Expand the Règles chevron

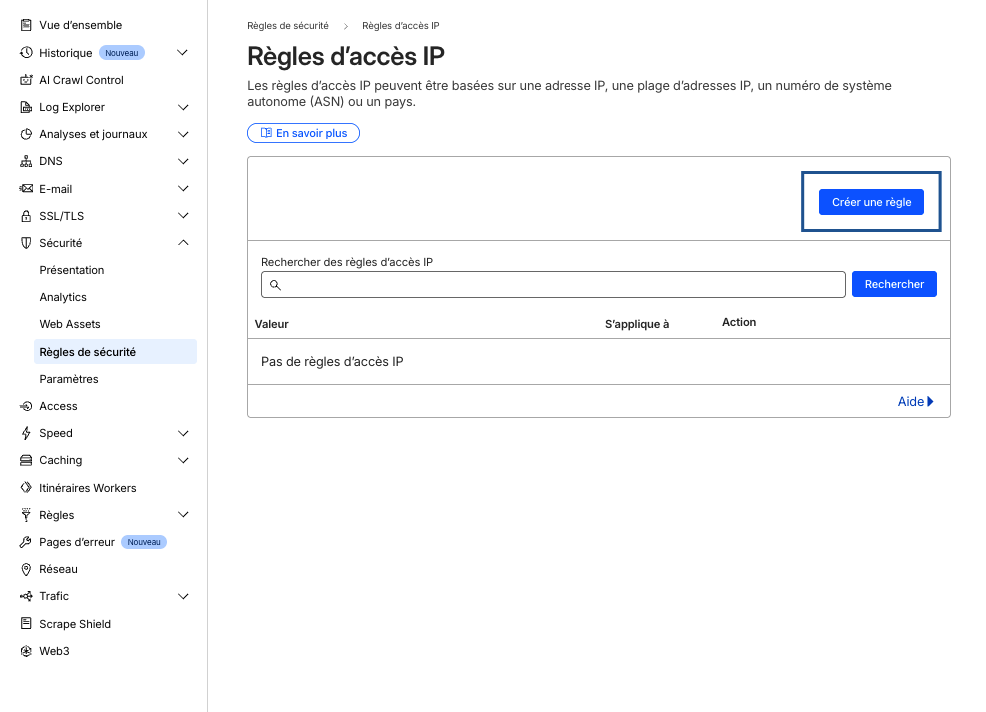[183, 515]
